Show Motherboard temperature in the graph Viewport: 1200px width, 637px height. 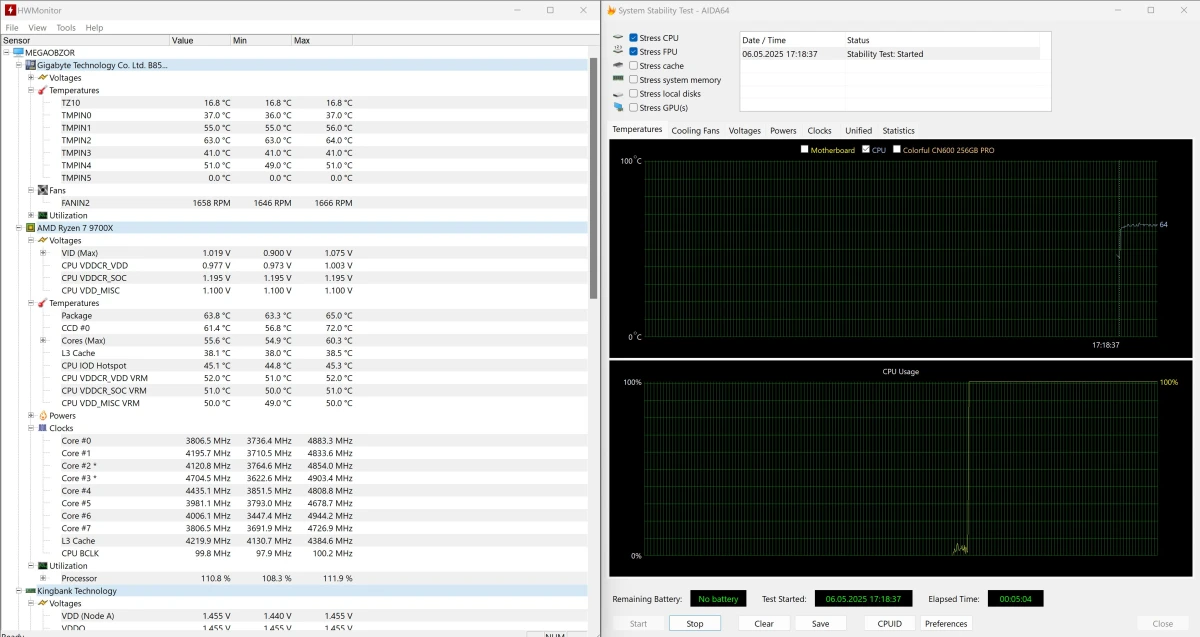coord(805,150)
